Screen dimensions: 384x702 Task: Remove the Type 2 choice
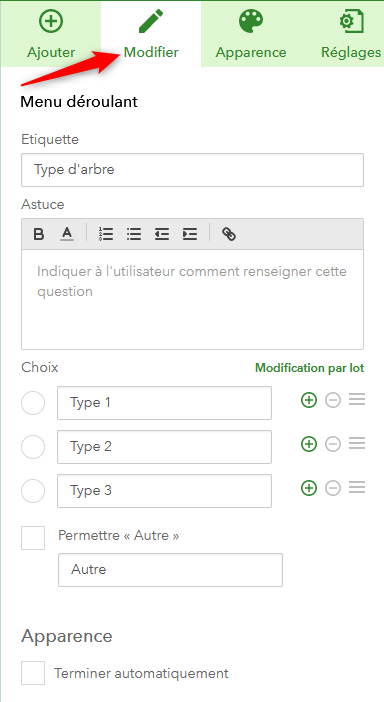(x=333, y=444)
